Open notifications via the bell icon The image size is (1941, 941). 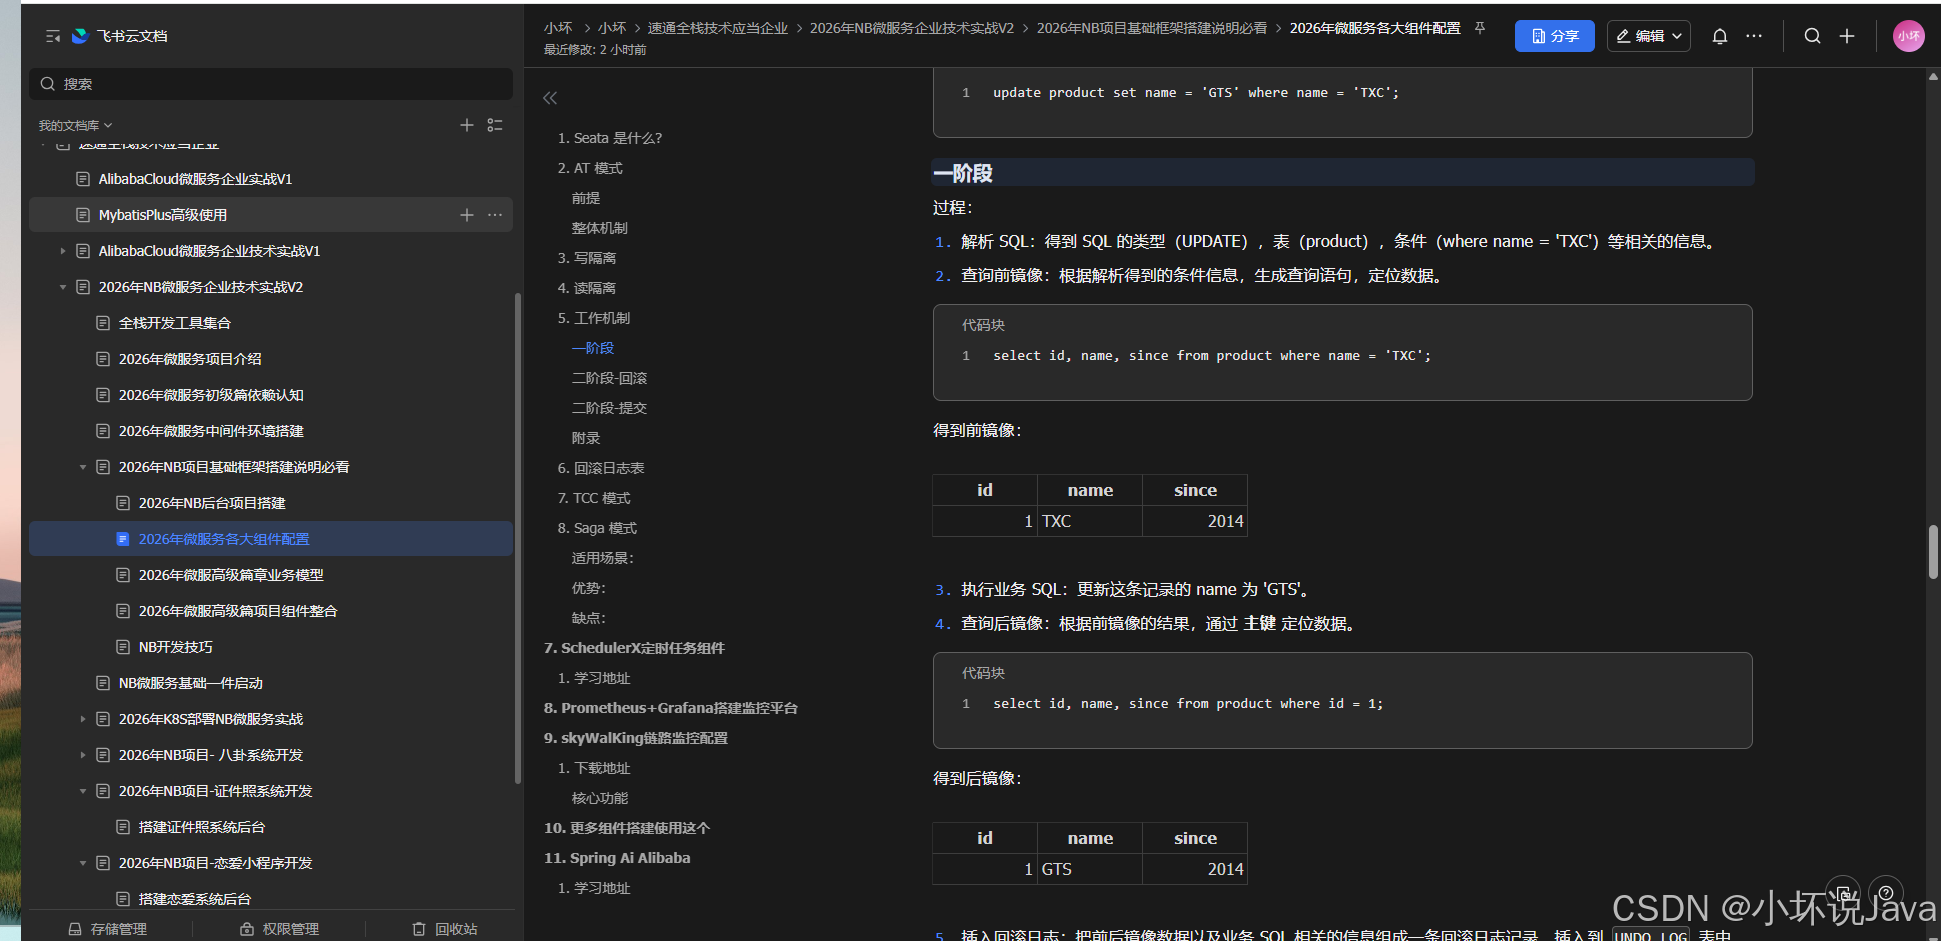coord(1719,36)
